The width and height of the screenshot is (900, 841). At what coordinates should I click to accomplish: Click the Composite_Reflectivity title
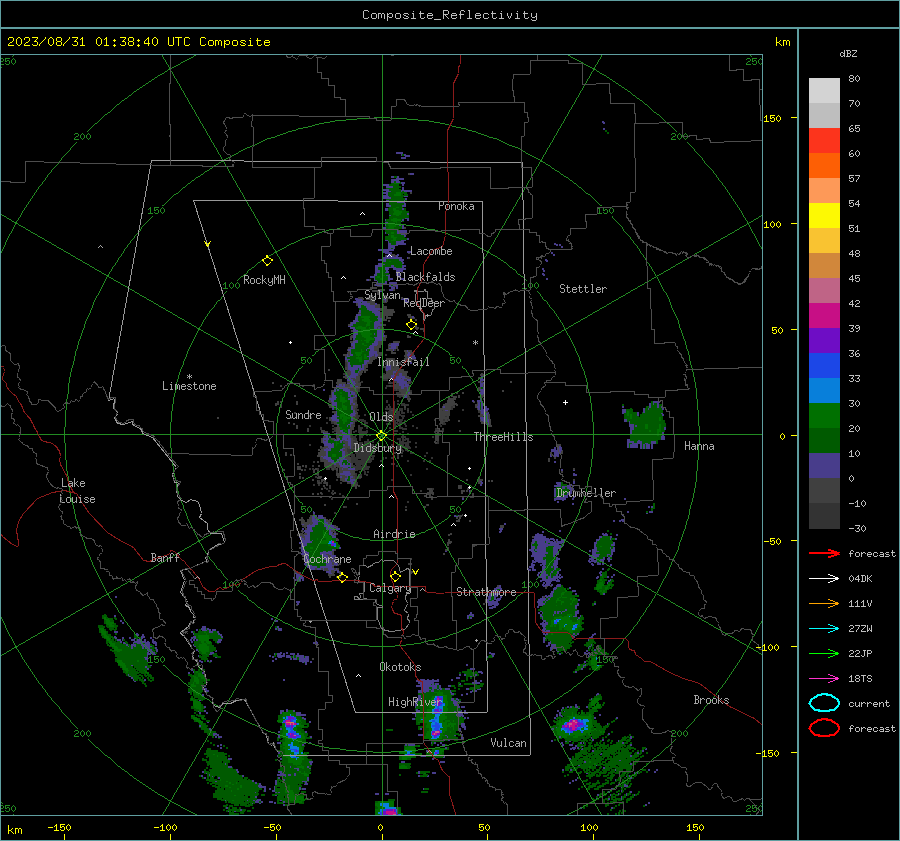tap(450, 15)
